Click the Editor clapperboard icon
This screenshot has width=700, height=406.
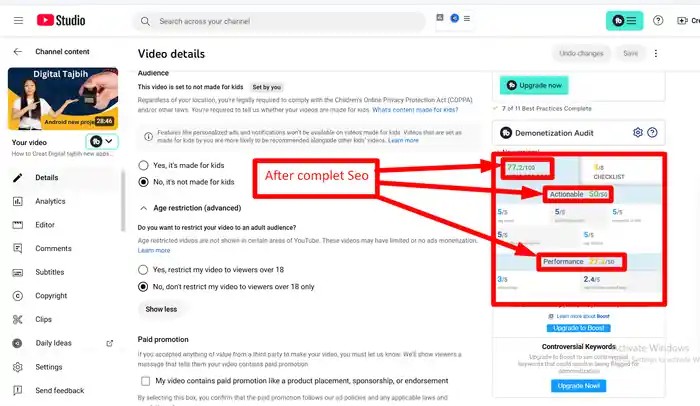click(17, 225)
